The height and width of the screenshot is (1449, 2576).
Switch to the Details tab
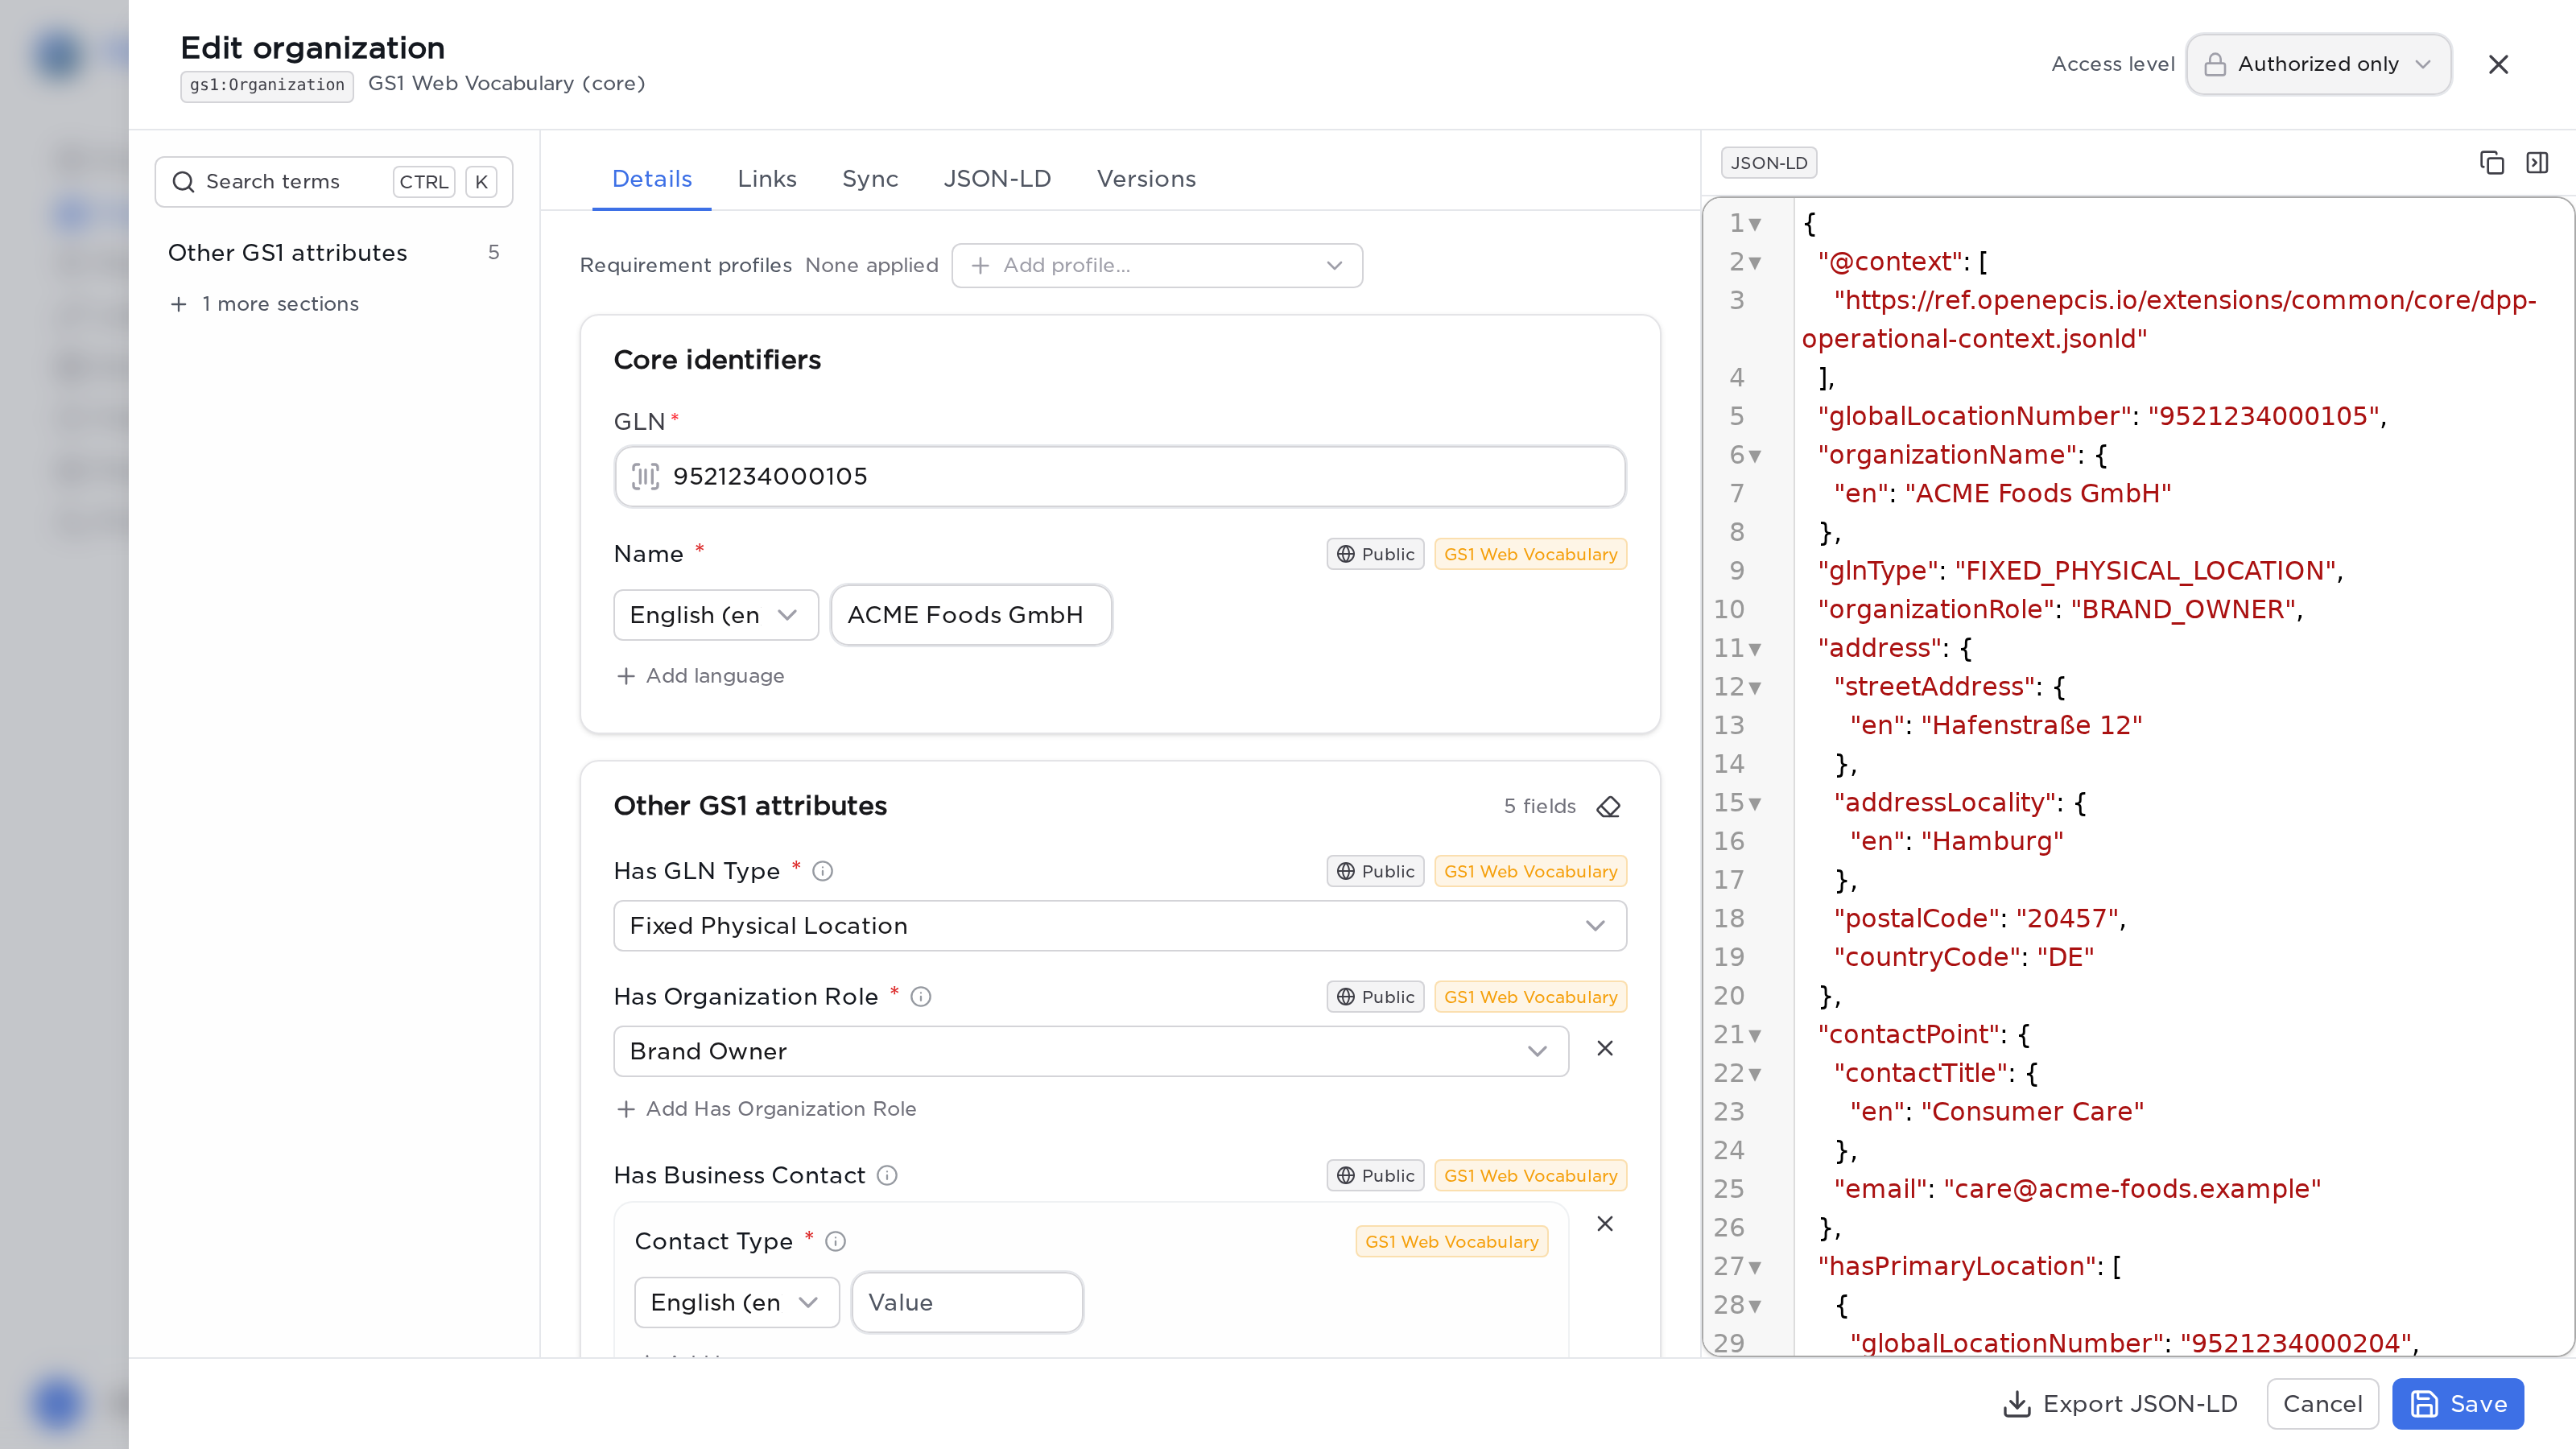pos(652,180)
